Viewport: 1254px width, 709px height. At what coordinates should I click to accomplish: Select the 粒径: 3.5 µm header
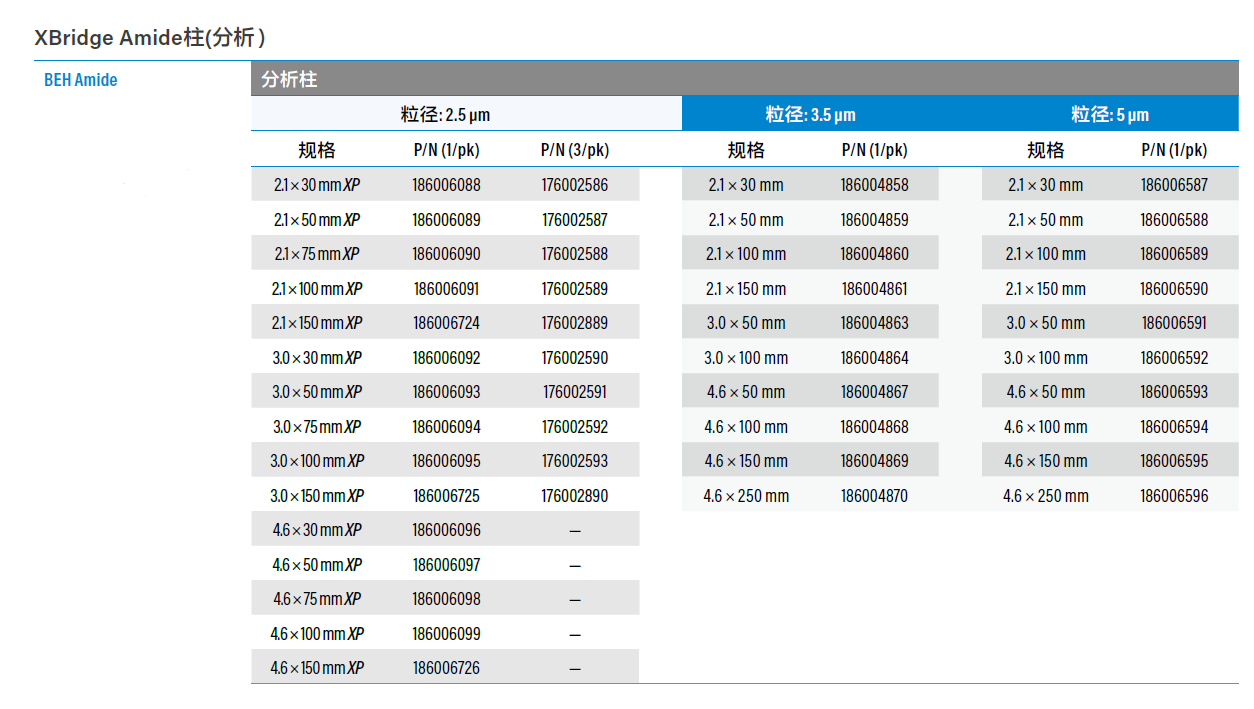[x=811, y=114]
